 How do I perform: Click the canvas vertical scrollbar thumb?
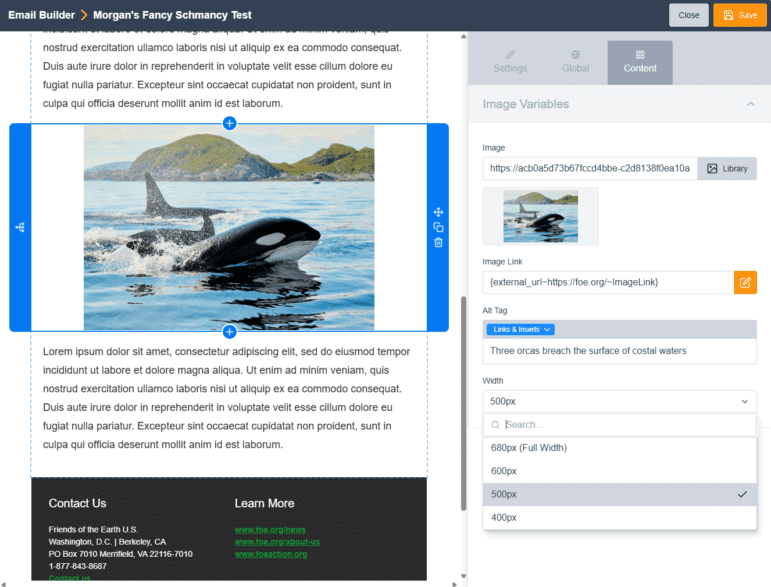click(x=463, y=403)
